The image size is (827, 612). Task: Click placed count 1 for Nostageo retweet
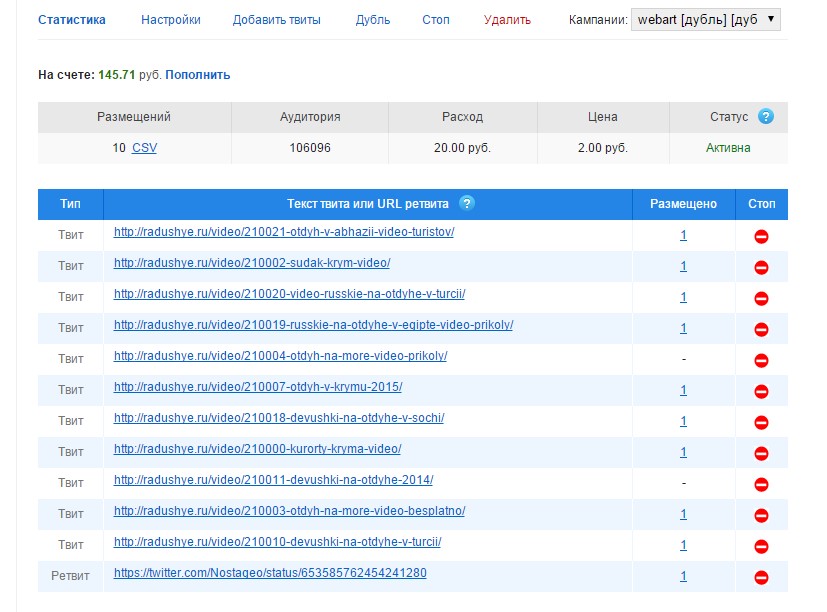point(684,576)
